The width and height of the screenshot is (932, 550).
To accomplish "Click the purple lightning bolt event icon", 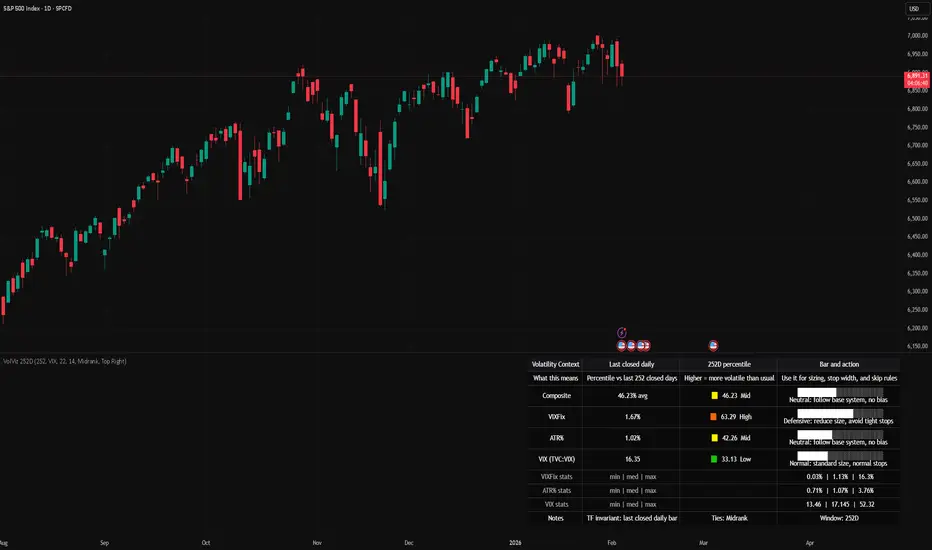I will tap(622, 332).
